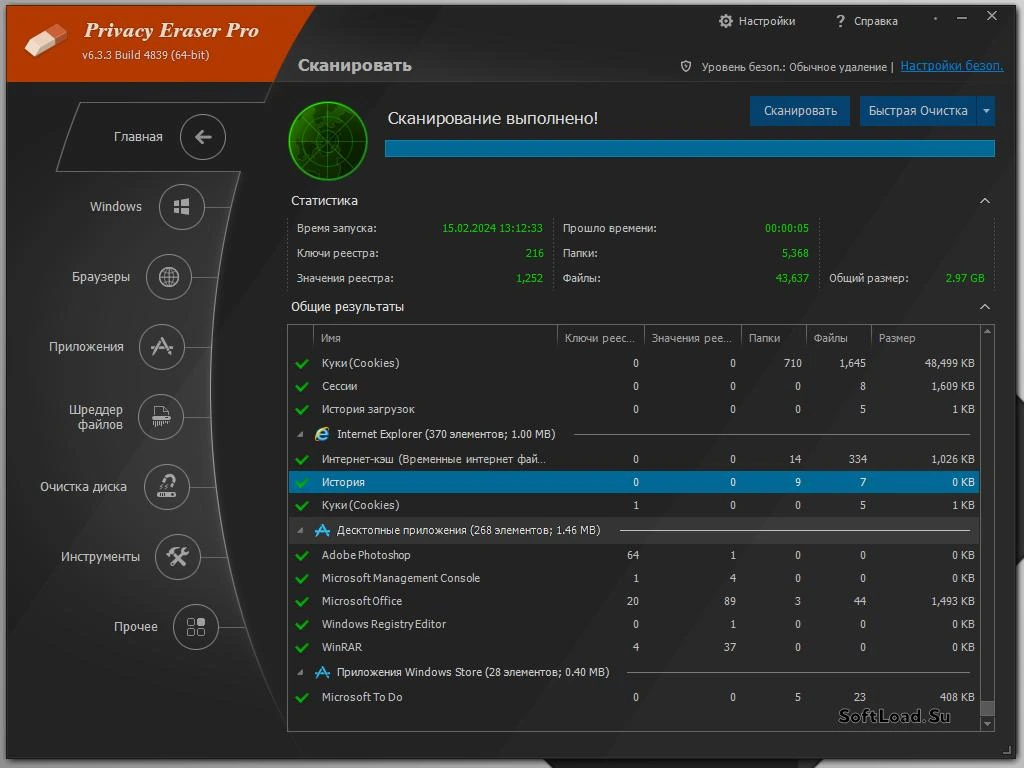Image resolution: width=1024 pixels, height=768 pixels.
Task: Sort by the Имя column header
Action: coord(435,338)
